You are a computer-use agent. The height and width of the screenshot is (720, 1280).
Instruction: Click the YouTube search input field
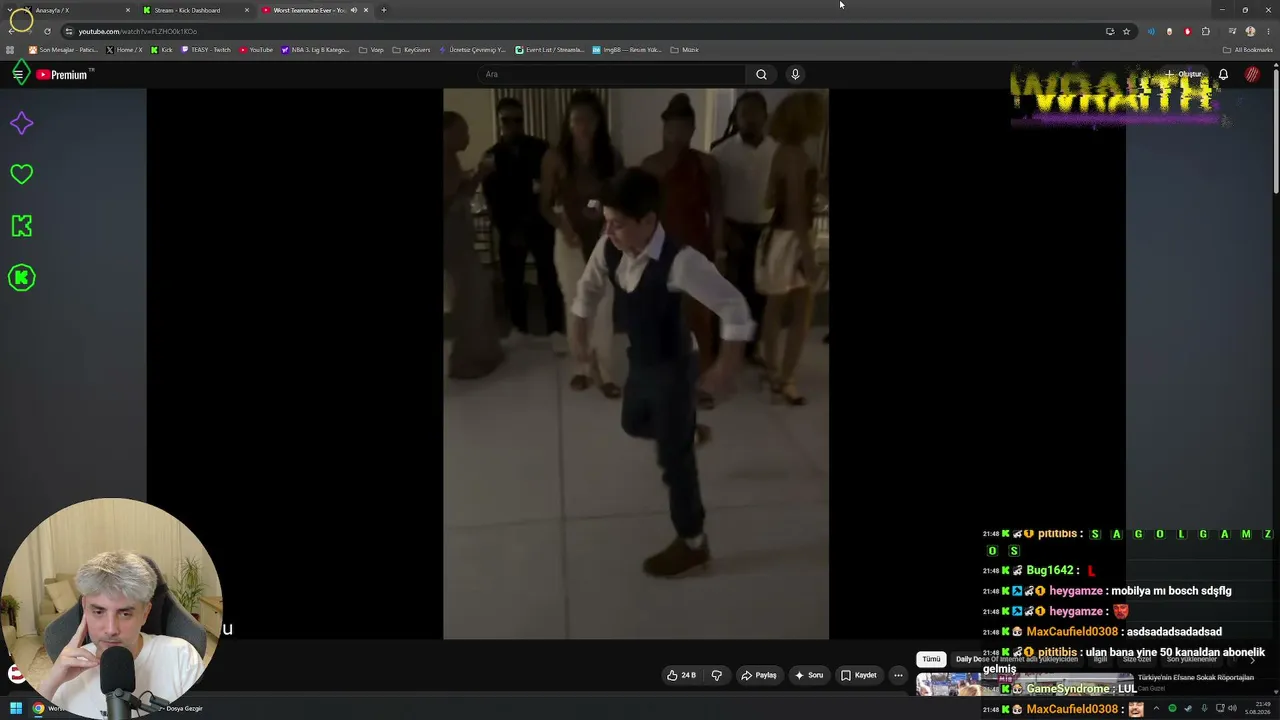pos(612,74)
